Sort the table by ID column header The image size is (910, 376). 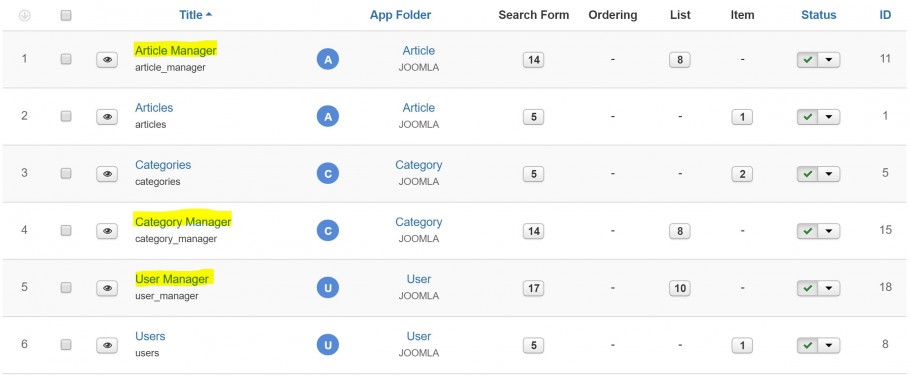click(x=885, y=15)
